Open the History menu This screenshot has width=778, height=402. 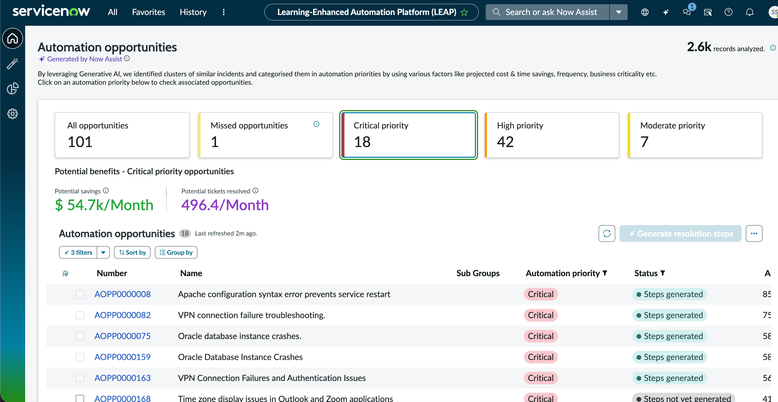[193, 12]
